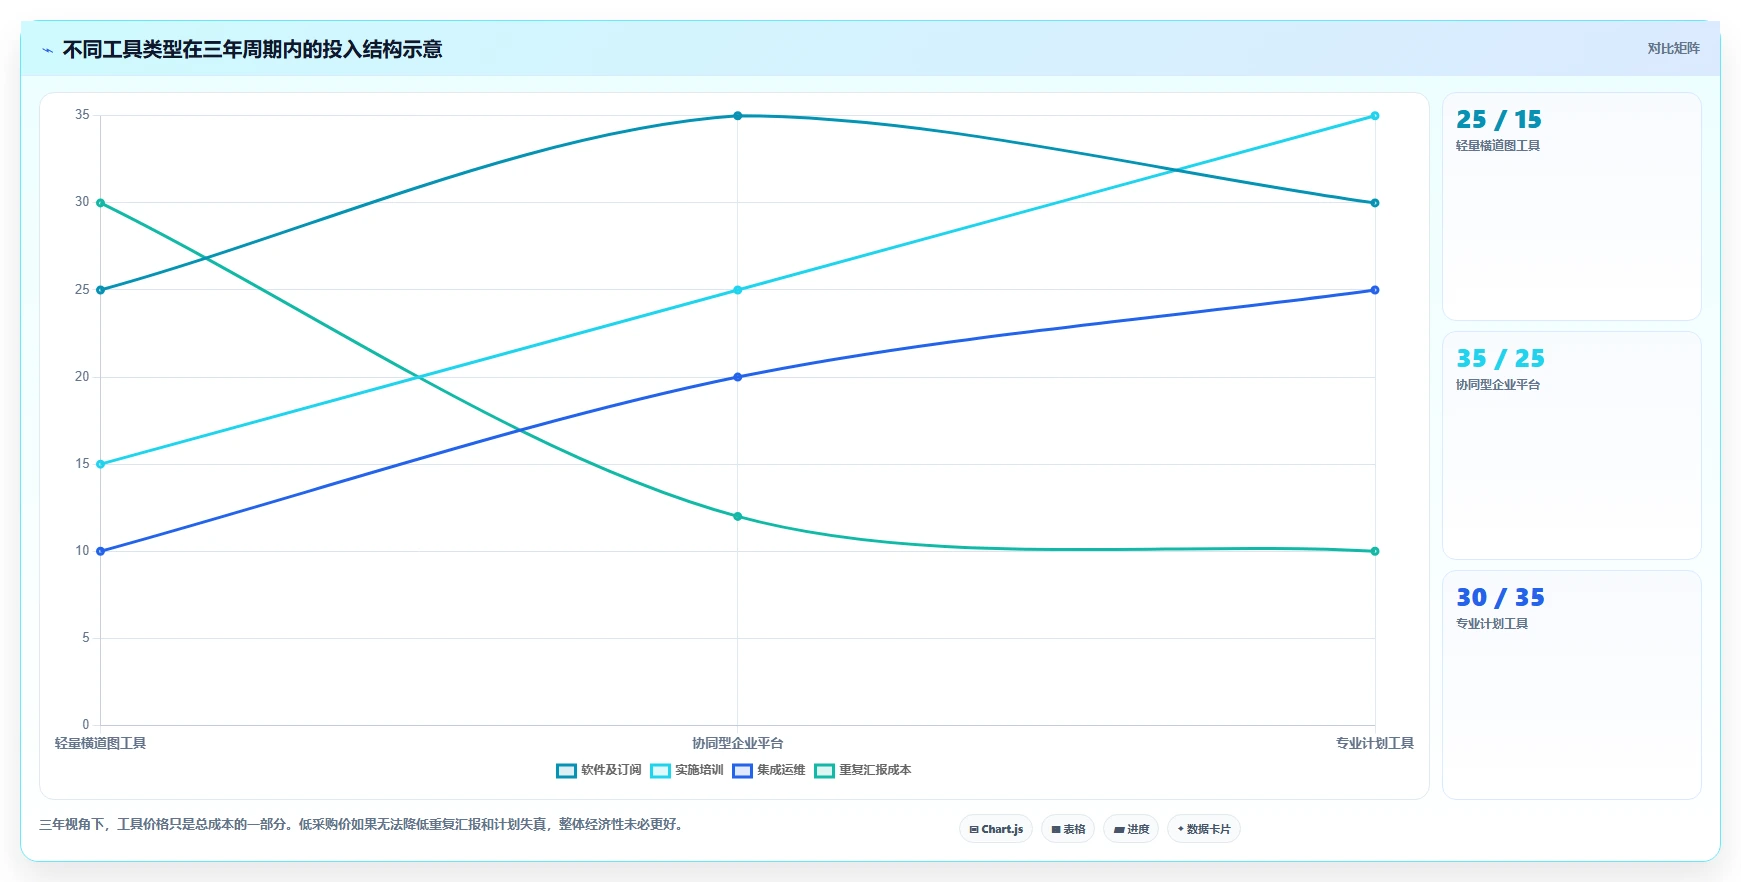Click the y-axis value 5
The width and height of the screenshot is (1741, 882).
[x=86, y=638]
